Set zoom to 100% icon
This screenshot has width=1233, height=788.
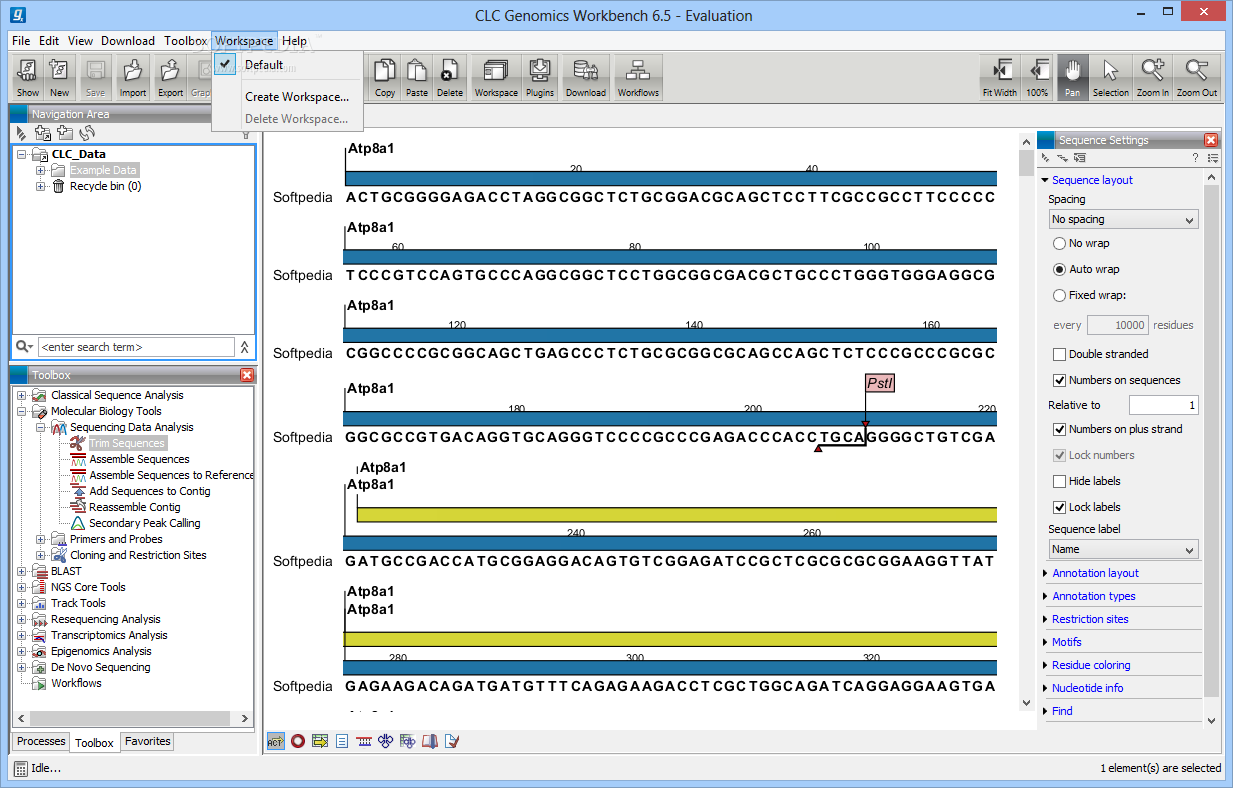(1037, 77)
